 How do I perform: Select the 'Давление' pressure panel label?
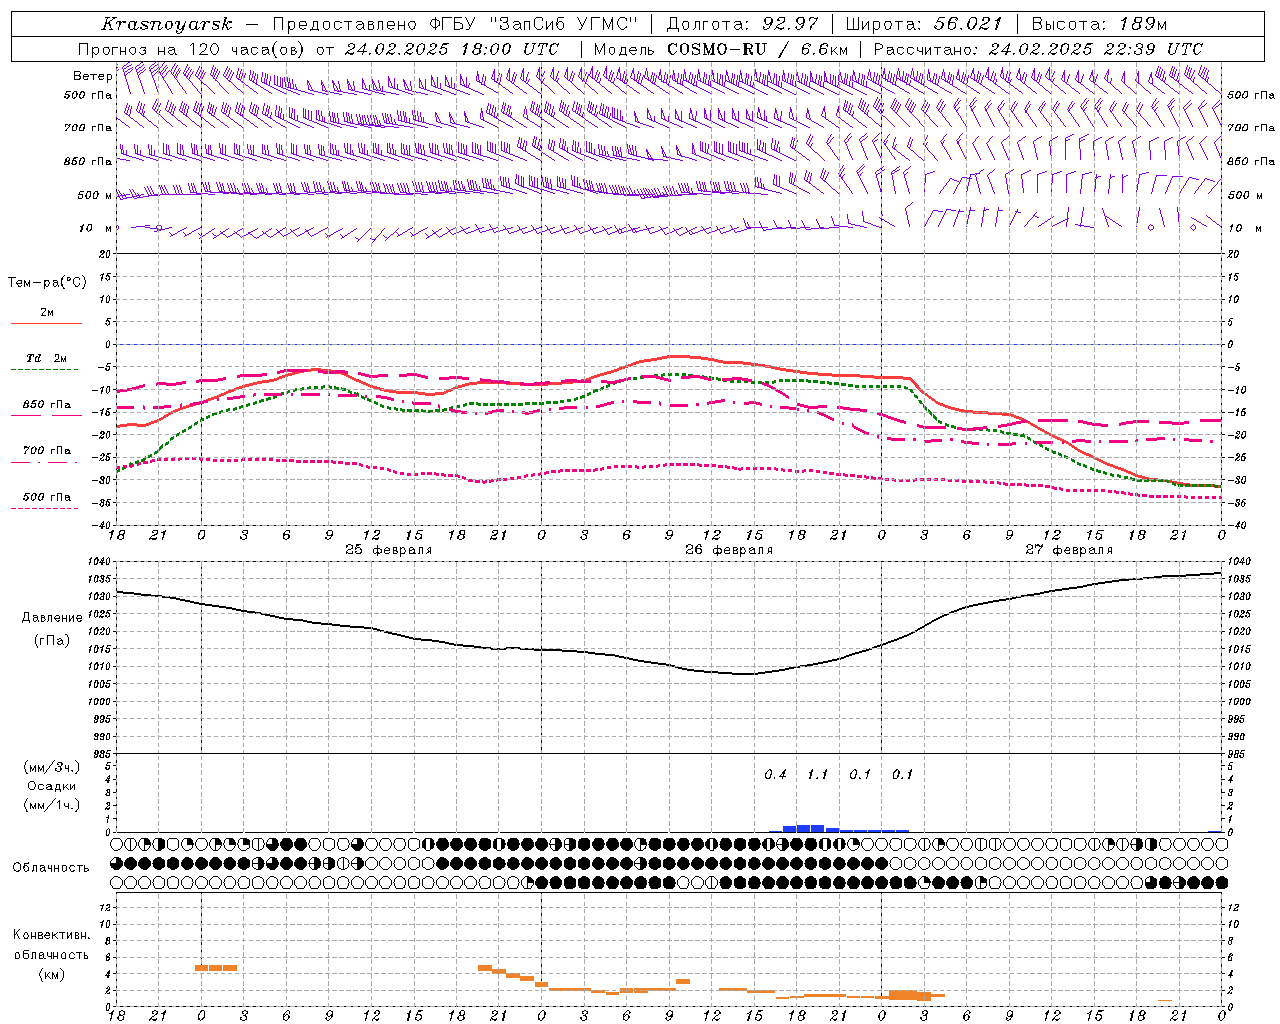click(x=52, y=618)
